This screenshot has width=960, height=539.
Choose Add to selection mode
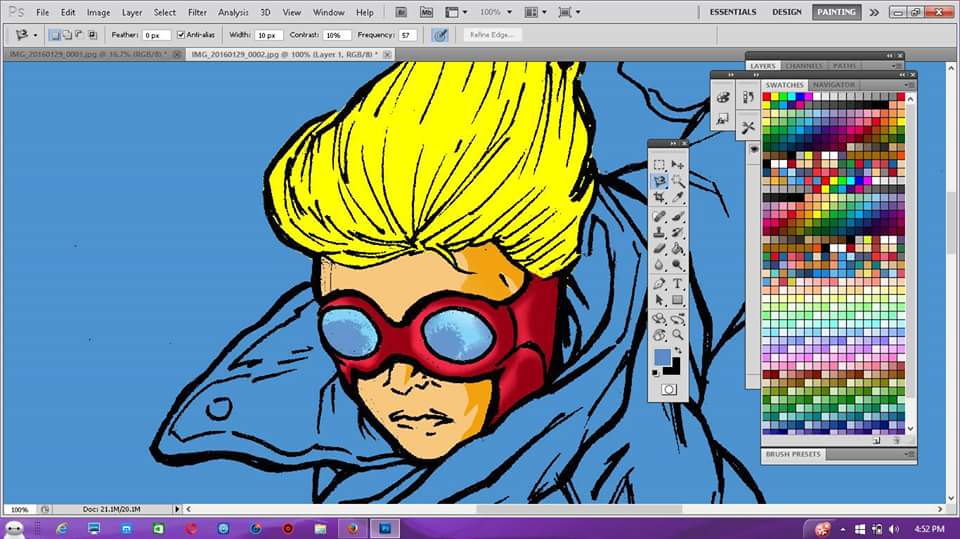click(x=67, y=35)
